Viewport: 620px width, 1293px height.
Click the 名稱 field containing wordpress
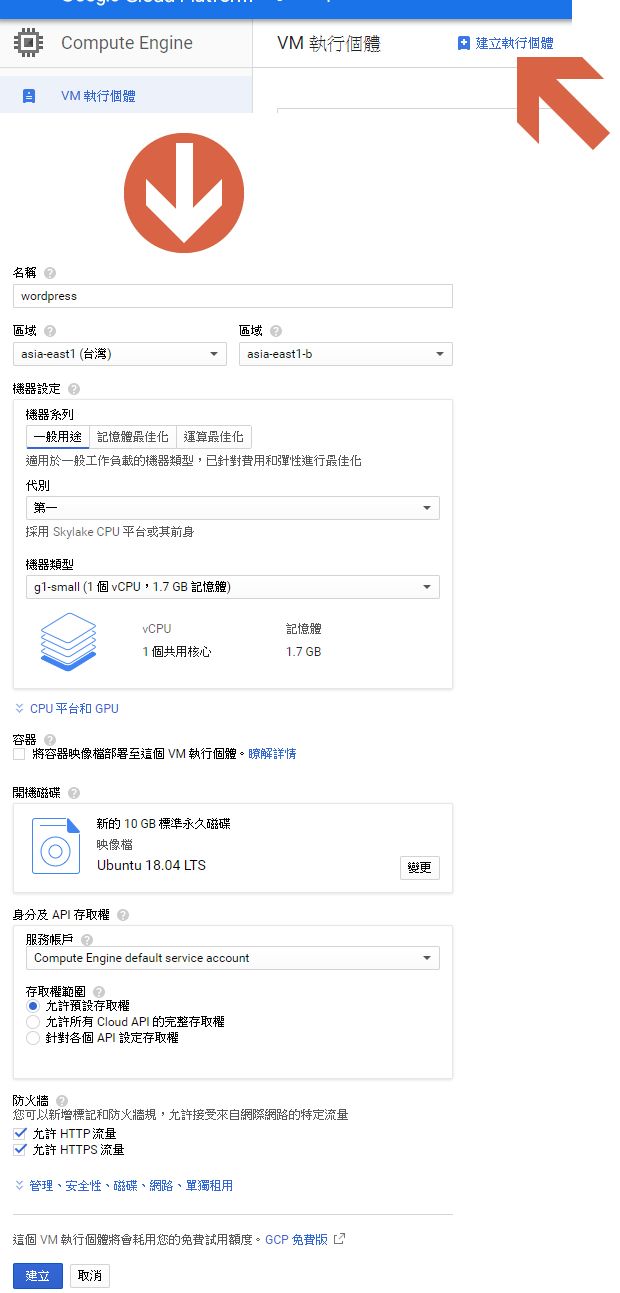[232, 296]
